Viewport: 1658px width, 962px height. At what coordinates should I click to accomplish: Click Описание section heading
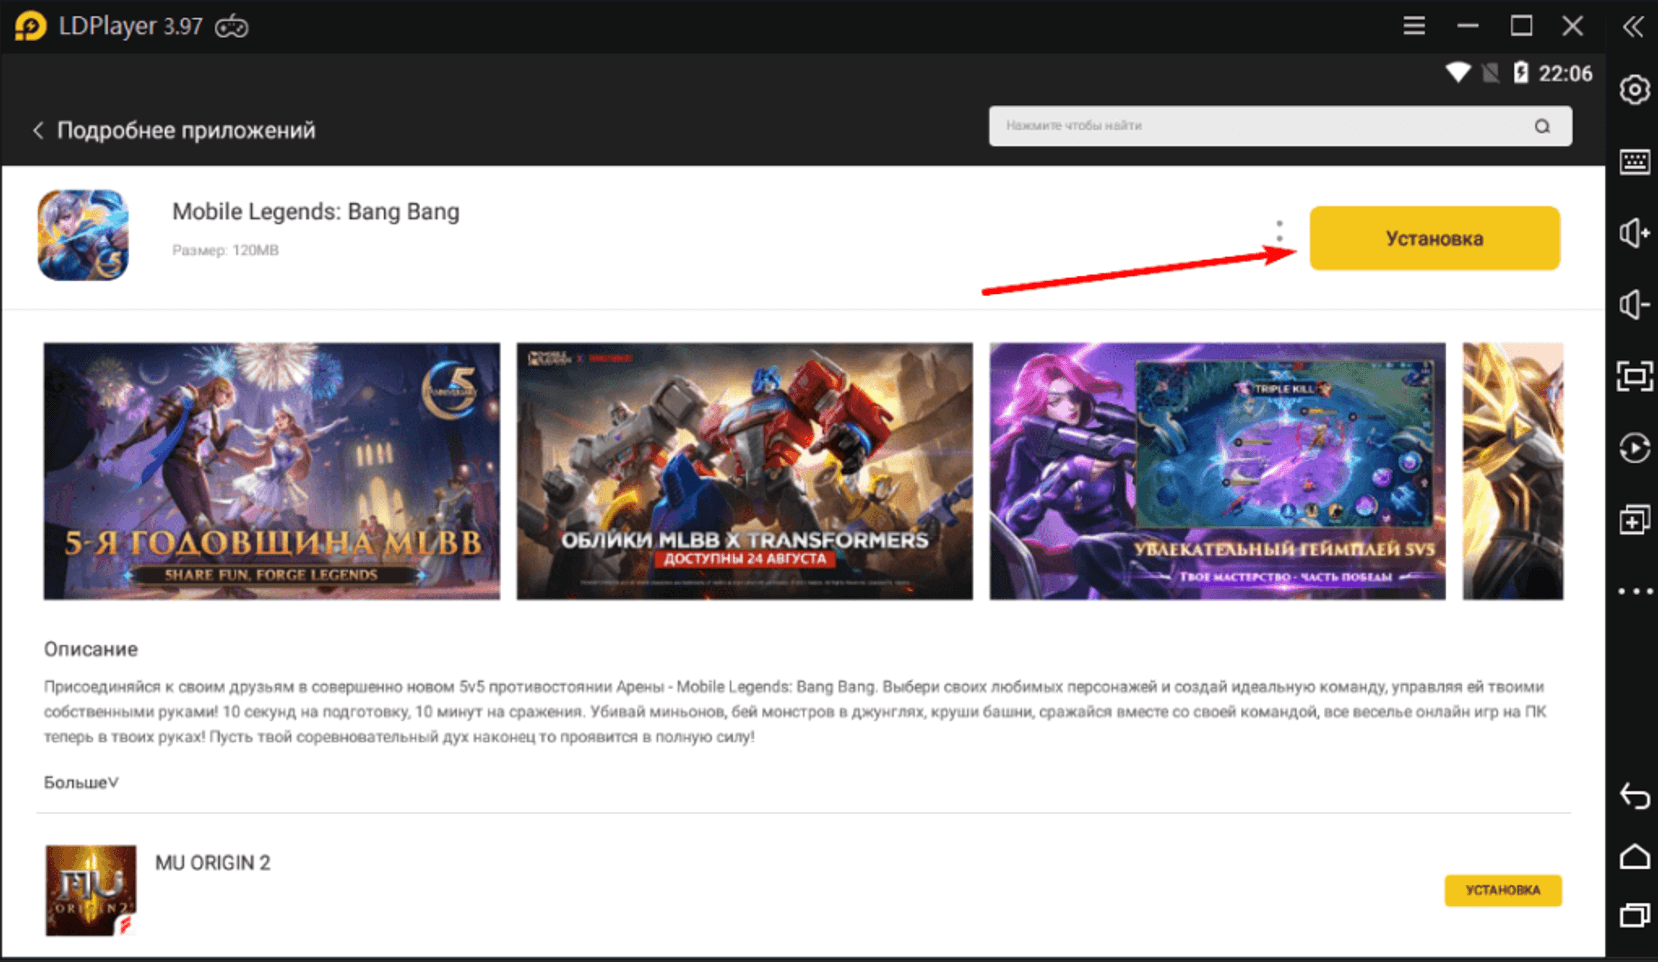point(91,649)
